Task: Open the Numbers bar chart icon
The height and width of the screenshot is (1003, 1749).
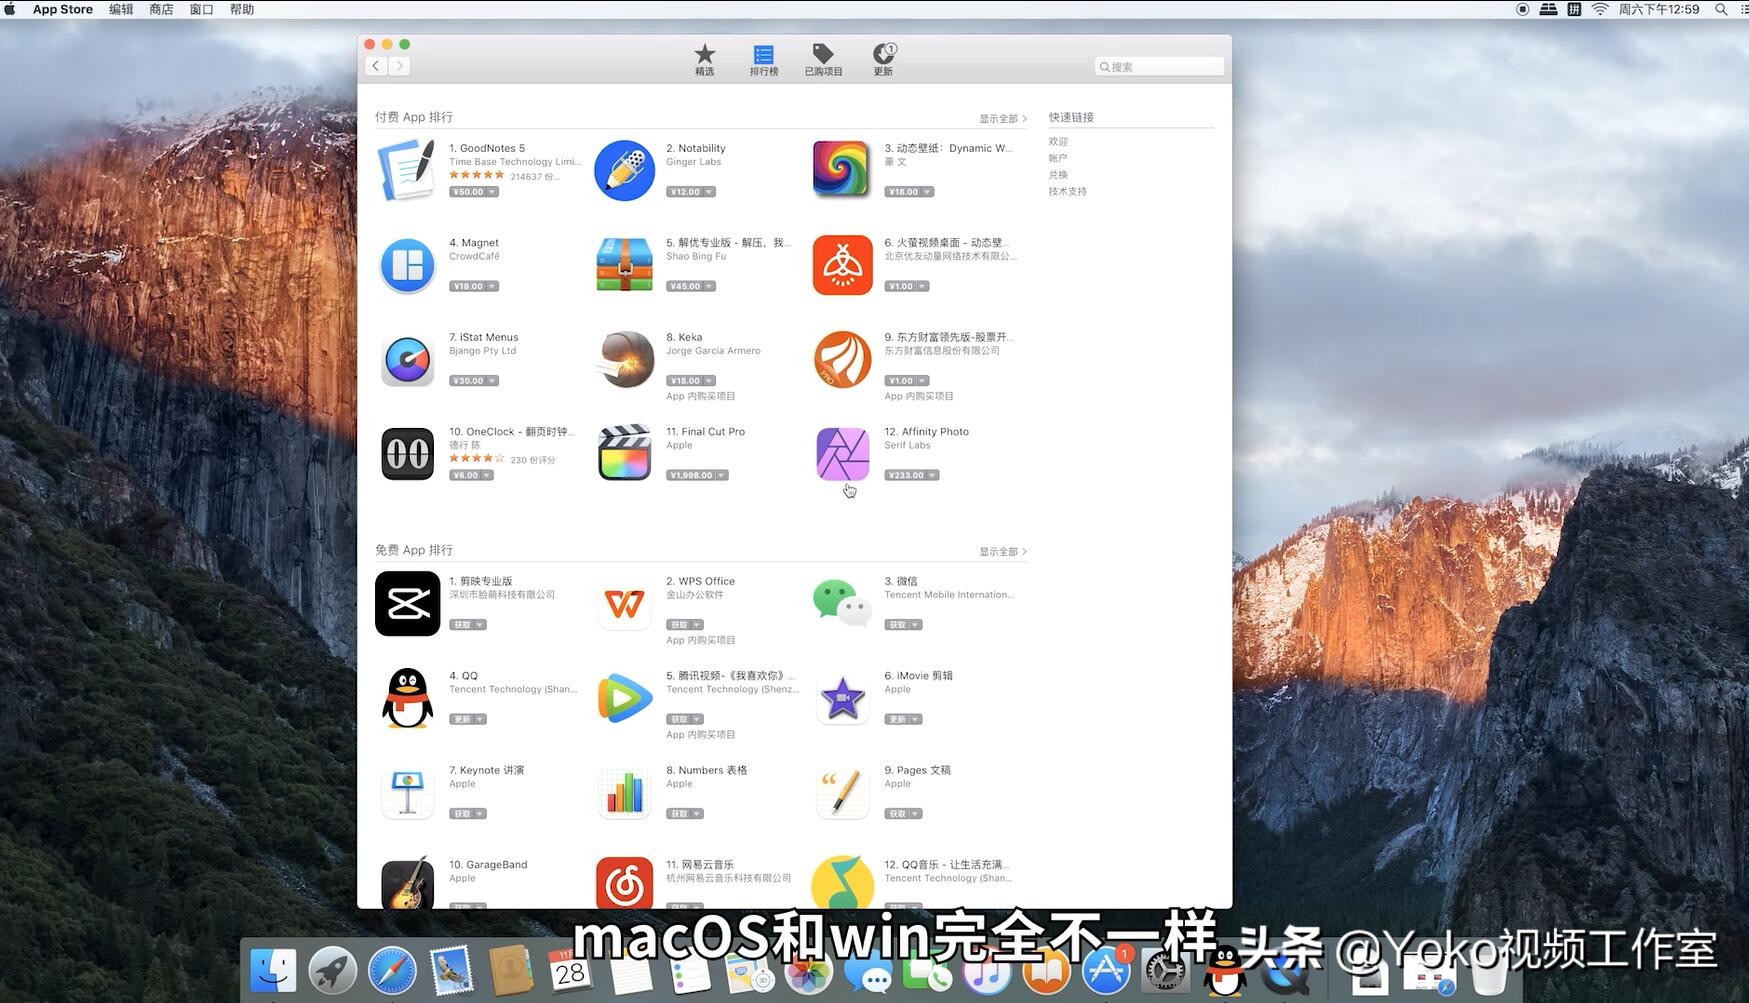Action: click(624, 792)
